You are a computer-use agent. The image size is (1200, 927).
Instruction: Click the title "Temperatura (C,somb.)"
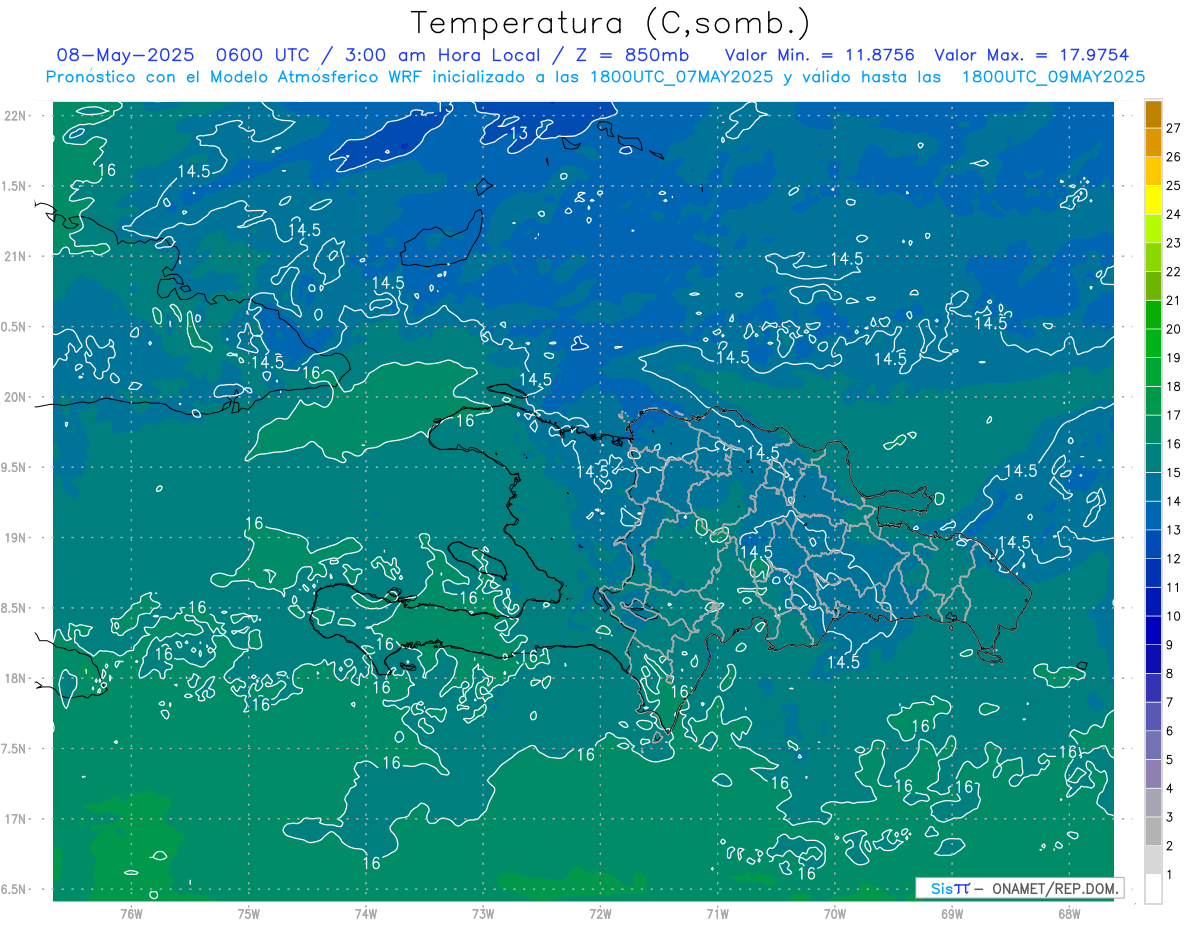(x=610, y=24)
